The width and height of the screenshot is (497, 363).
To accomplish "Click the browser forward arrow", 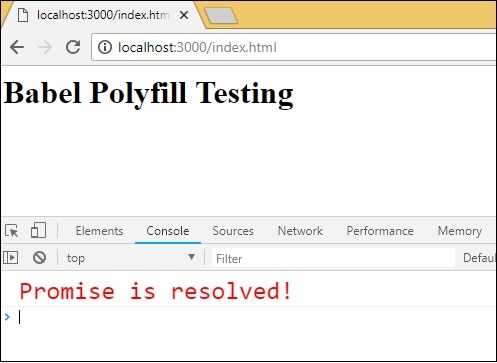I will pyautogui.click(x=45, y=47).
